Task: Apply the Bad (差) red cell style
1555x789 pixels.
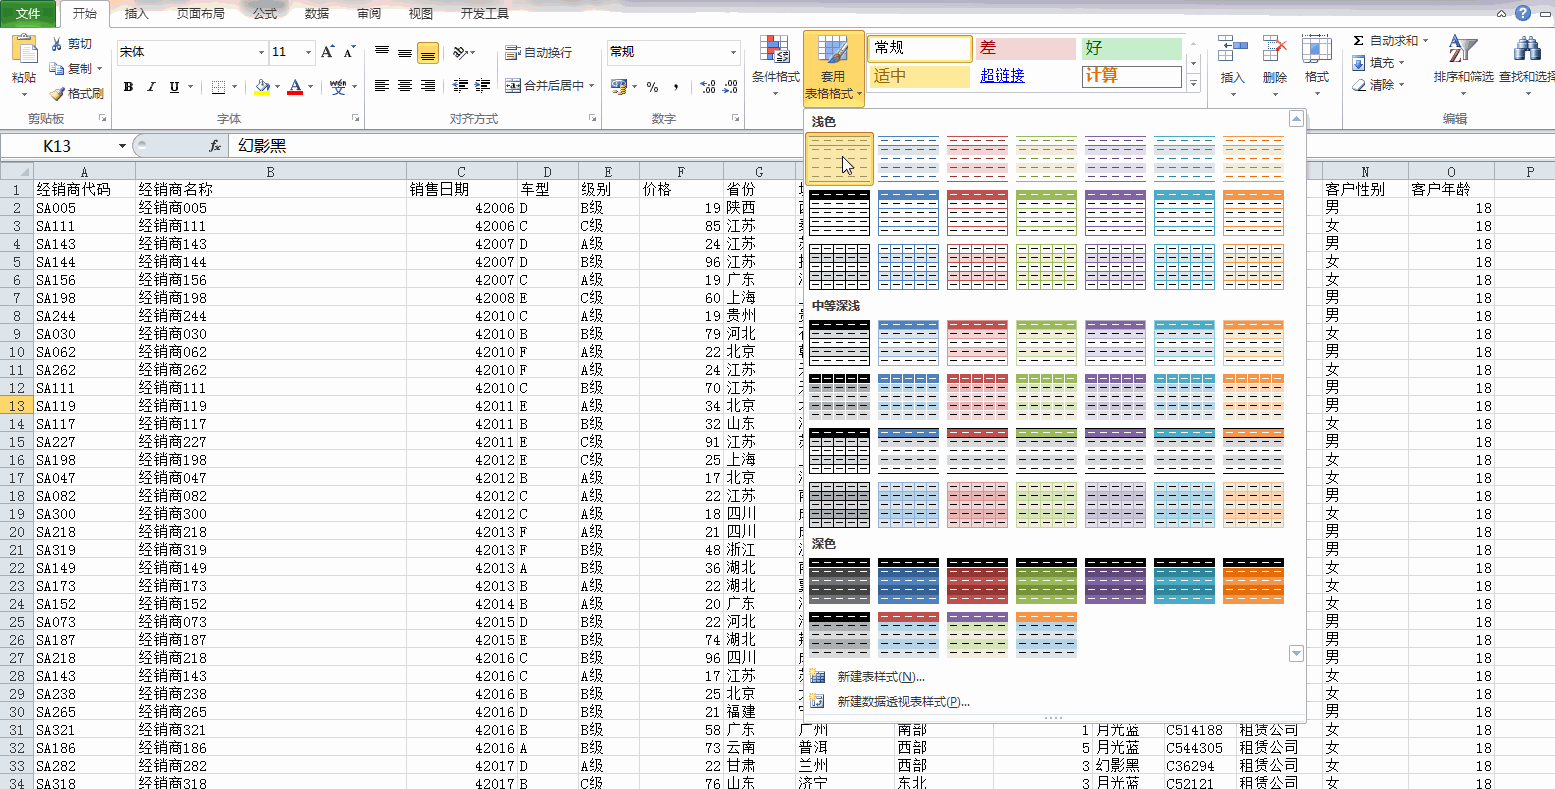Action: tap(1025, 48)
